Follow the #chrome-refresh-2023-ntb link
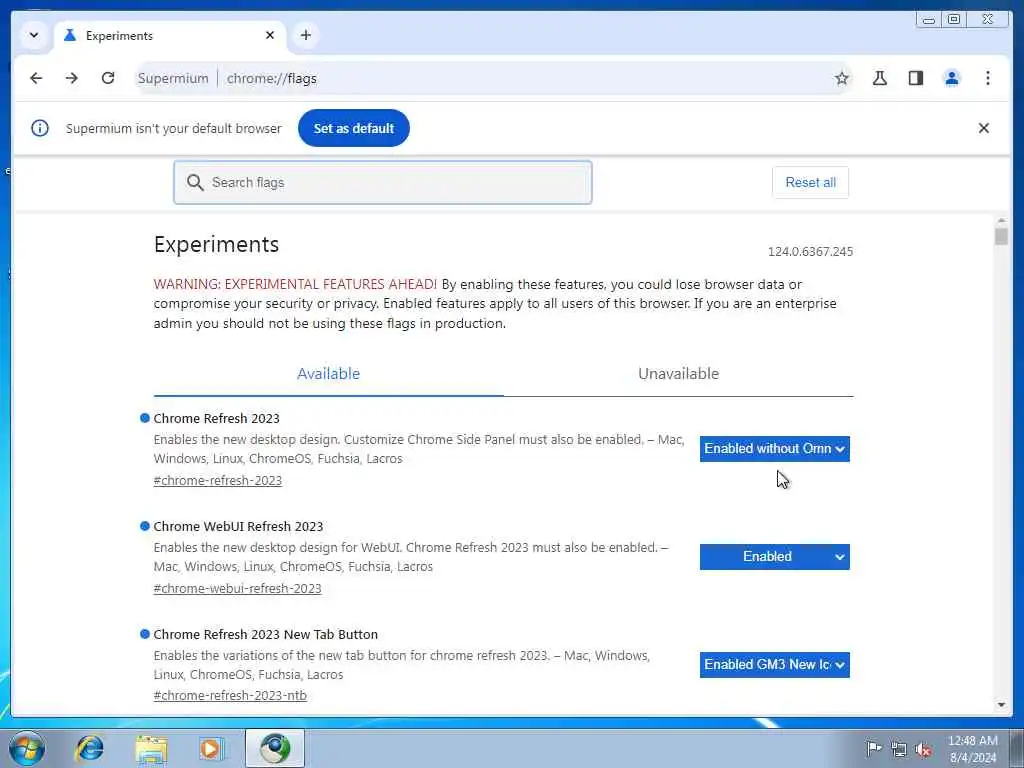The image size is (1024, 768). click(x=230, y=696)
